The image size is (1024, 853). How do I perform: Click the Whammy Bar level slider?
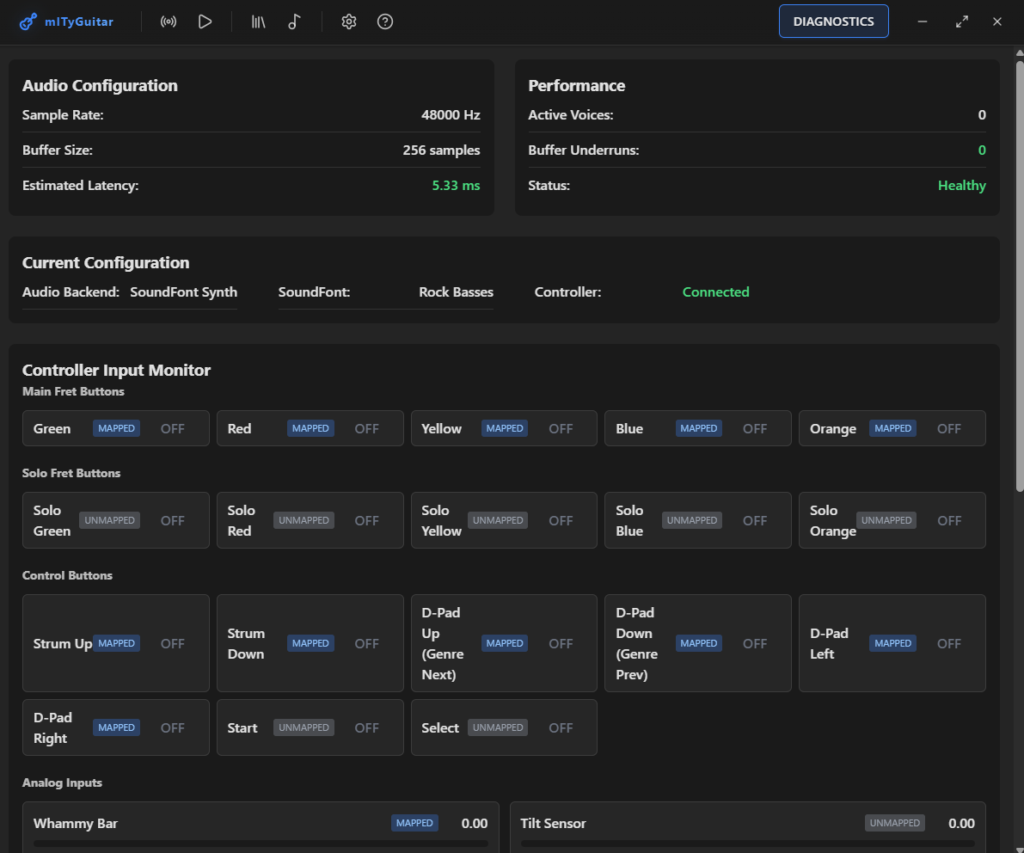pos(260,843)
